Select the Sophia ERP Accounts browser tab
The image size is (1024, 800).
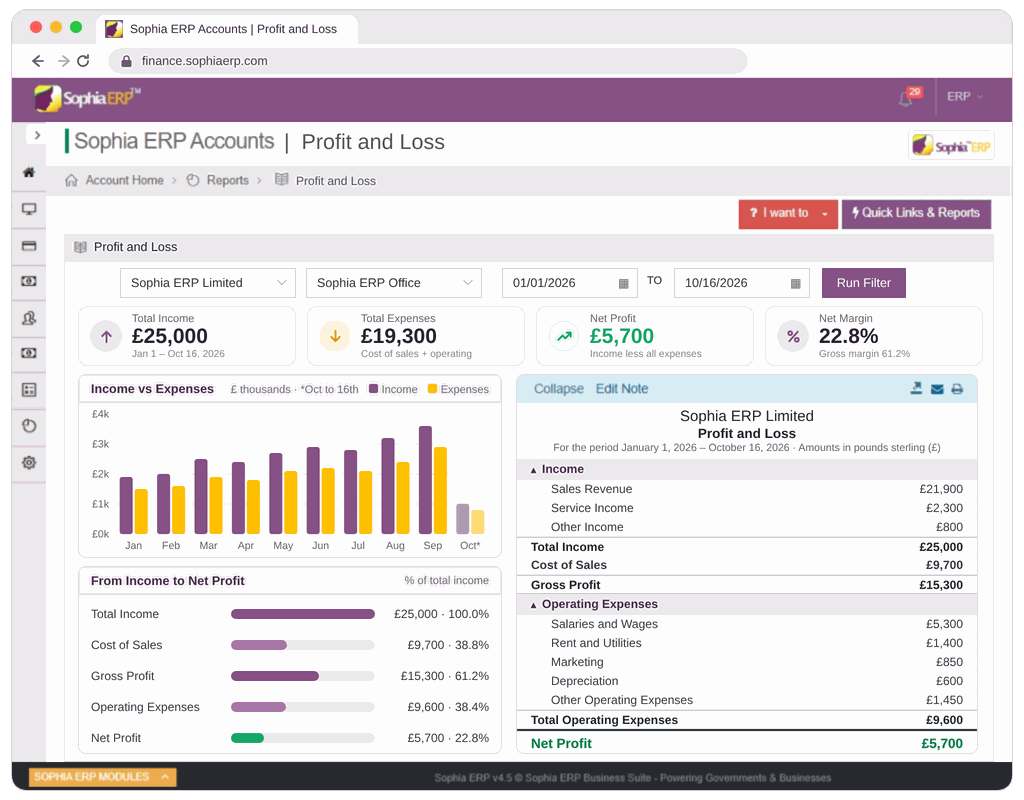click(x=227, y=29)
